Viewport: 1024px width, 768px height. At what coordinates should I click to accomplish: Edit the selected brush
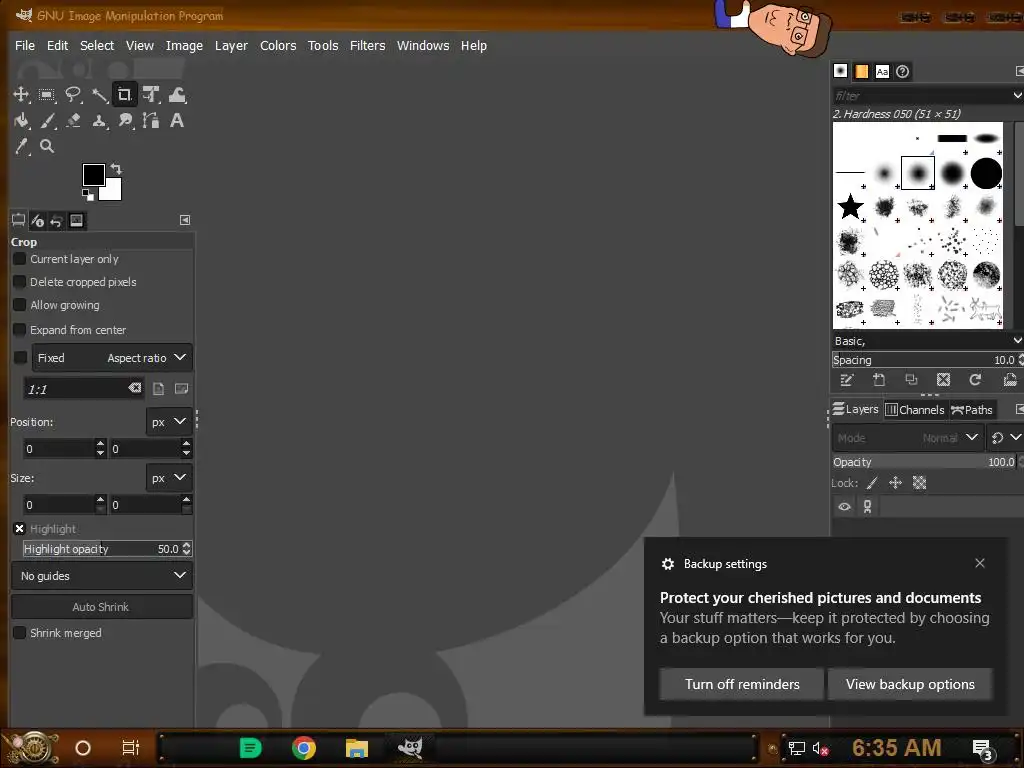pyautogui.click(x=847, y=380)
